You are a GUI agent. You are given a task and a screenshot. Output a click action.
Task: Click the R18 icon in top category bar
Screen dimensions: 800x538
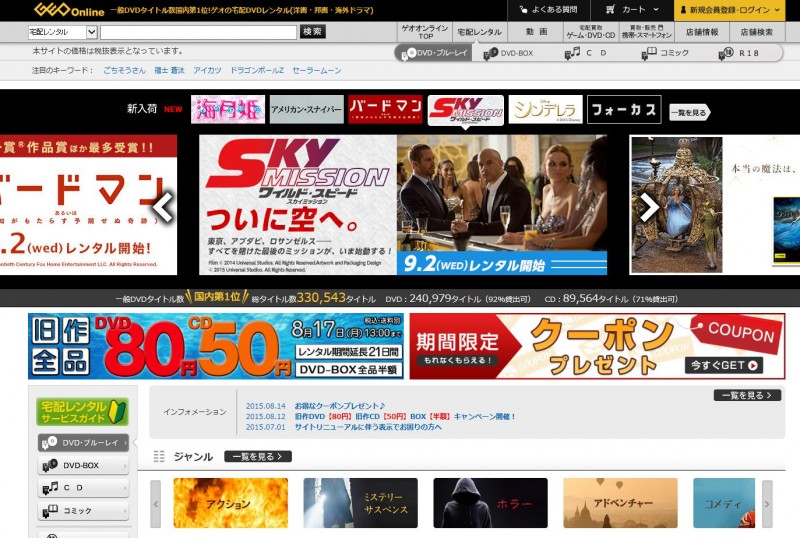click(726, 53)
